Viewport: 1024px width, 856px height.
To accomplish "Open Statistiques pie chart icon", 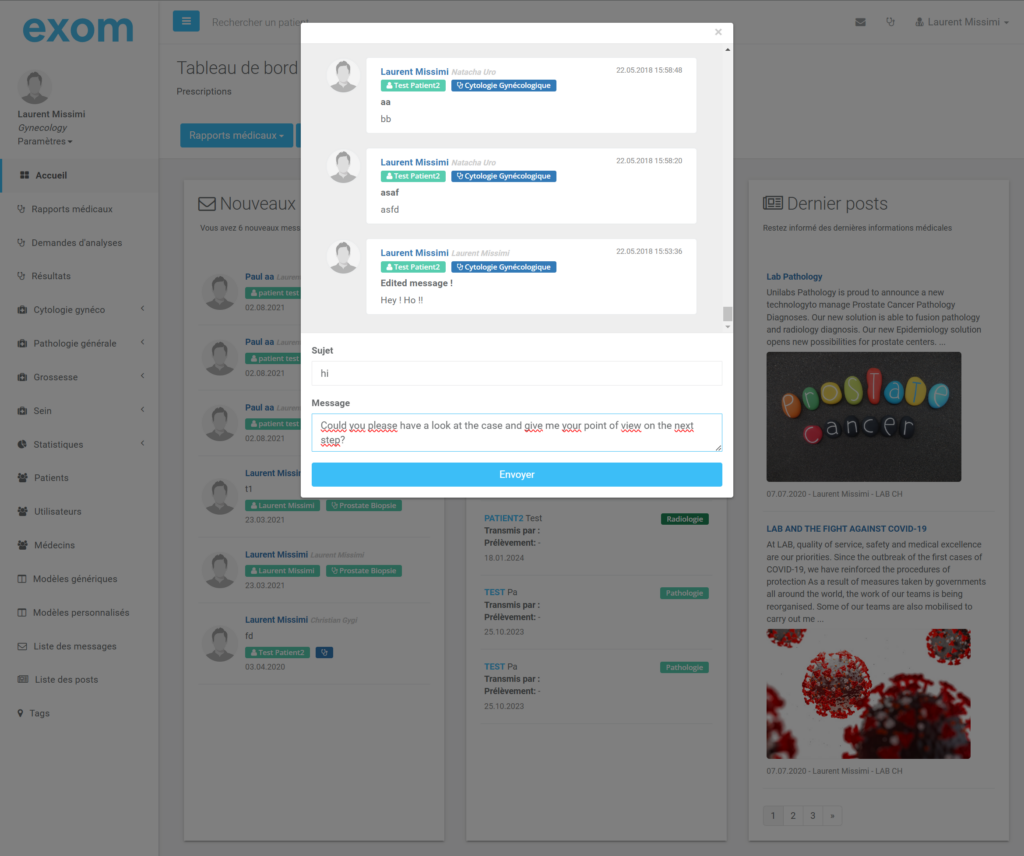I will [x=22, y=444].
